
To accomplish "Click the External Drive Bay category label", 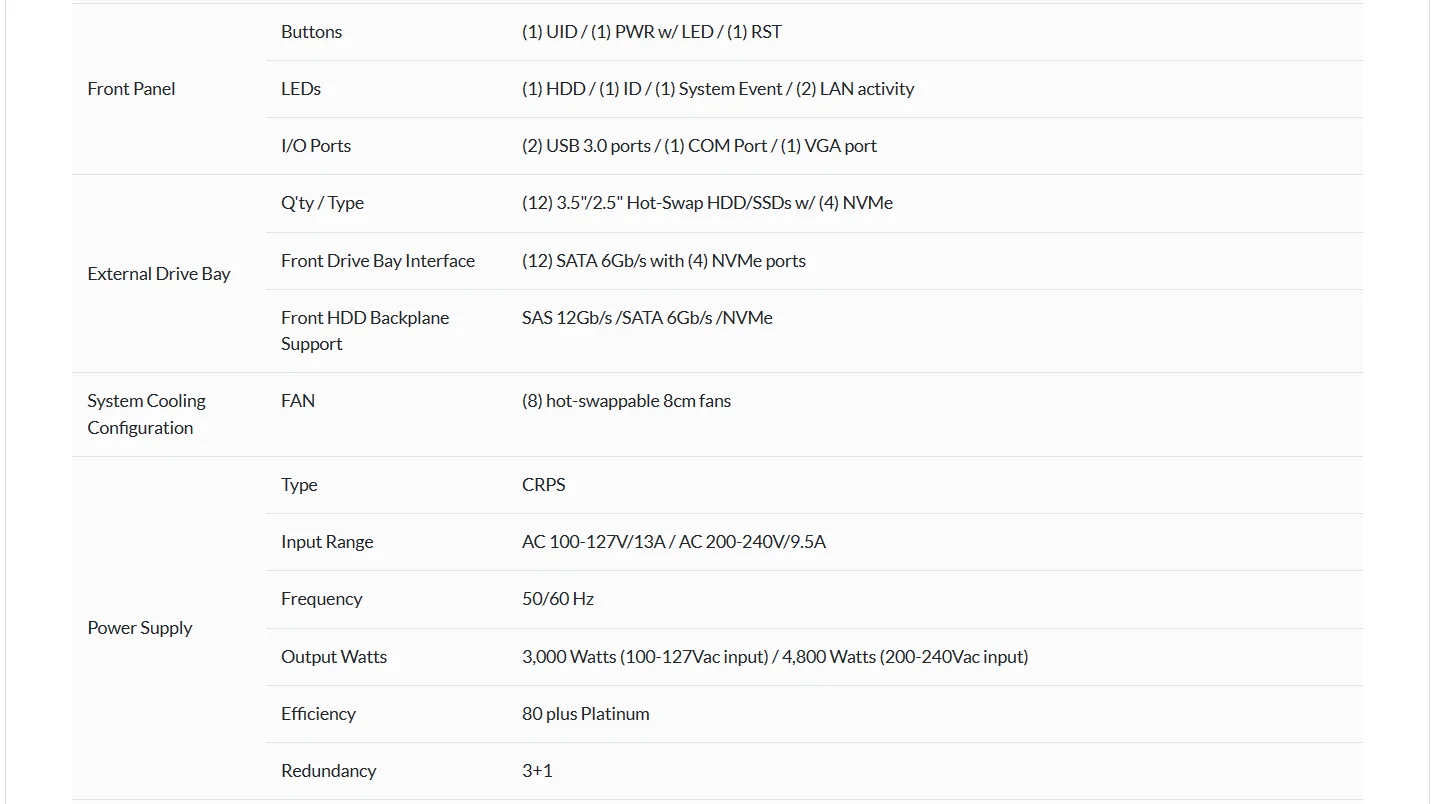I will [159, 274].
